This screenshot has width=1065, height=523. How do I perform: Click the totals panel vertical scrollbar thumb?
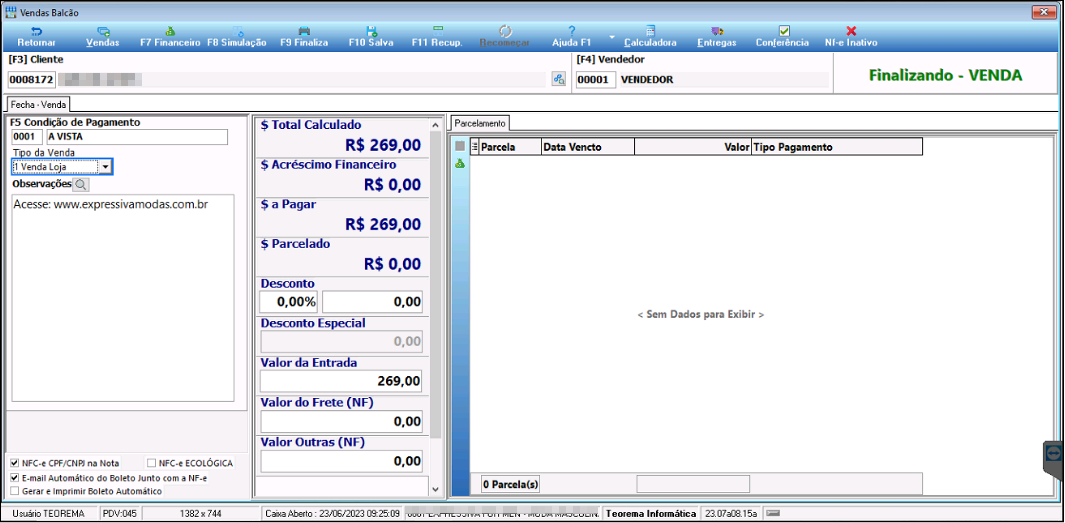[x=436, y=284]
